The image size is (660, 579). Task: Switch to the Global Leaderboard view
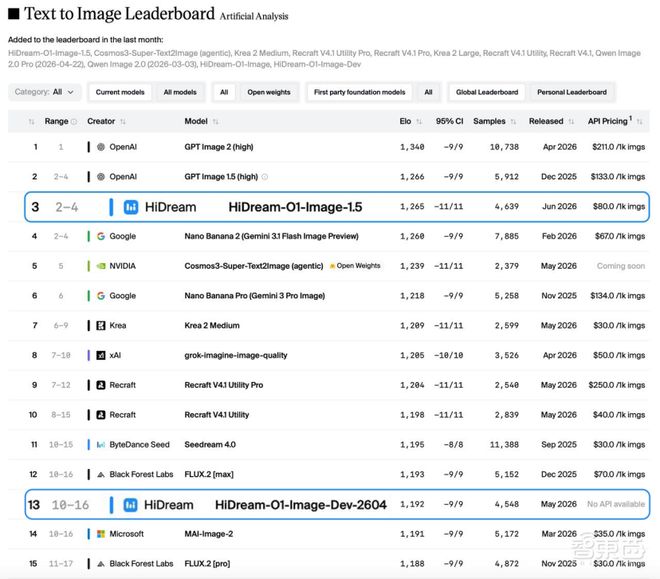[x=487, y=92]
